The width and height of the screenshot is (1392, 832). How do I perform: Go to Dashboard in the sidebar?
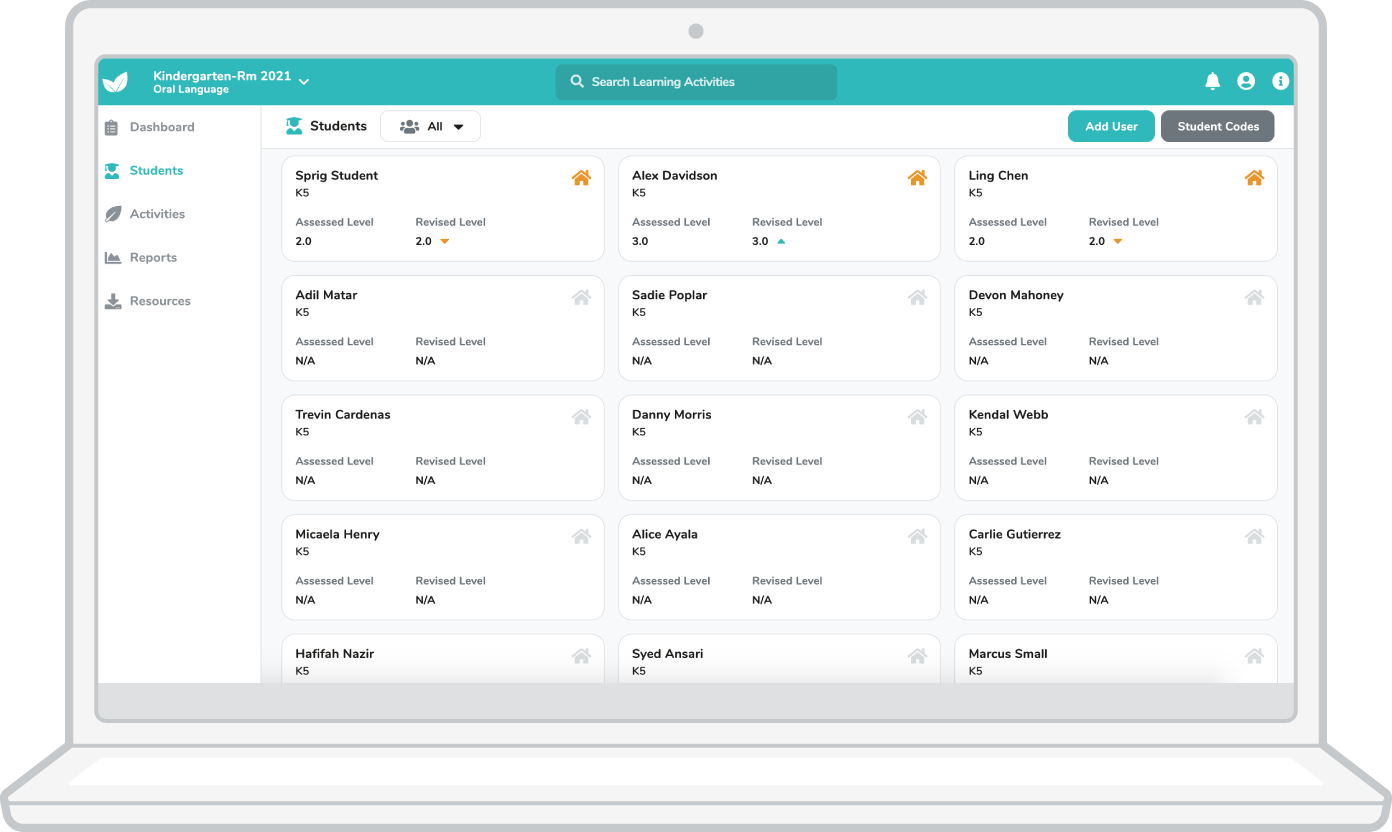coord(161,127)
